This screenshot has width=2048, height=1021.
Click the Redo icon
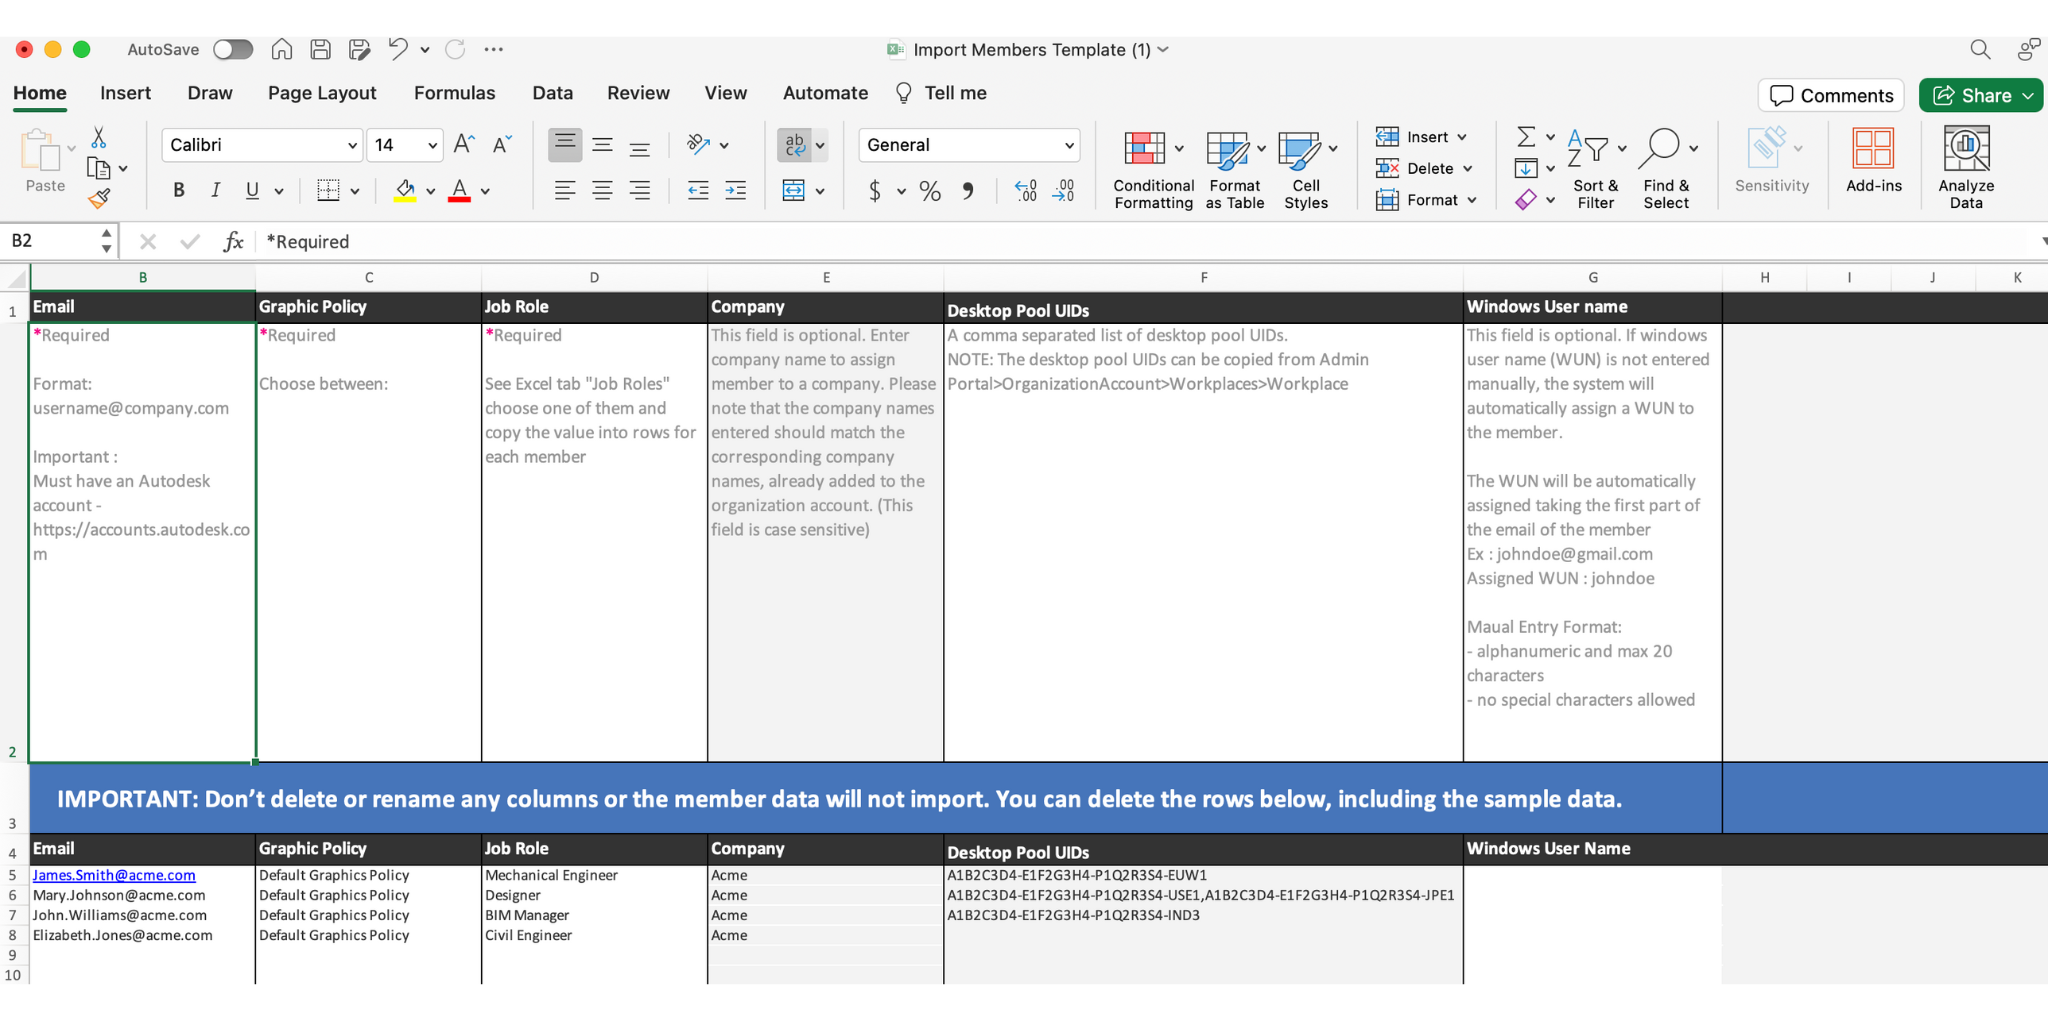(x=455, y=49)
